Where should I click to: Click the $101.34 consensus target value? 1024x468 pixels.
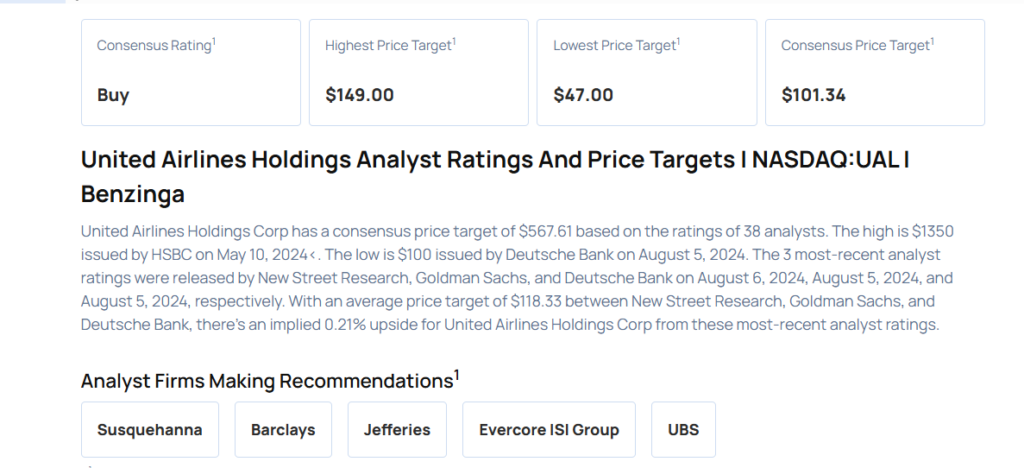(x=814, y=96)
